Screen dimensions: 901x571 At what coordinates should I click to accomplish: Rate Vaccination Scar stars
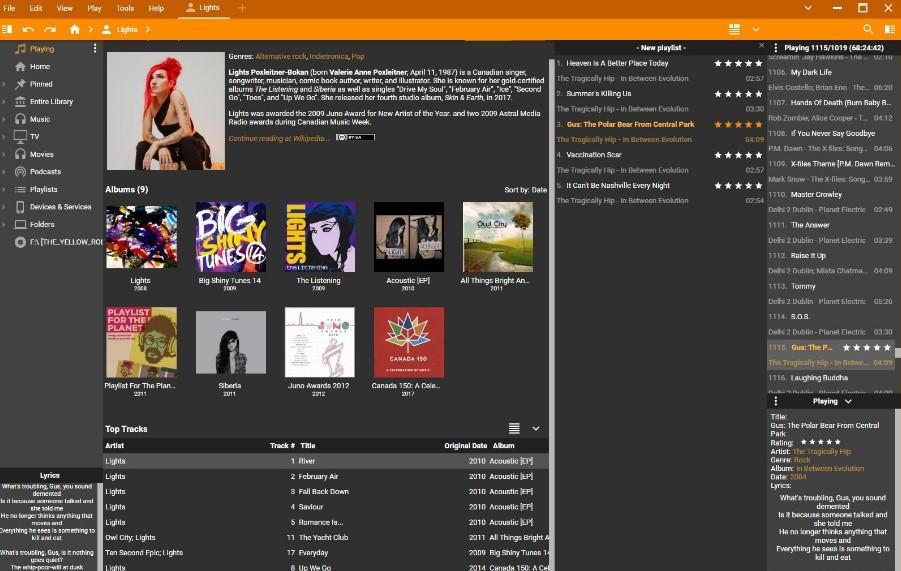[738, 155]
